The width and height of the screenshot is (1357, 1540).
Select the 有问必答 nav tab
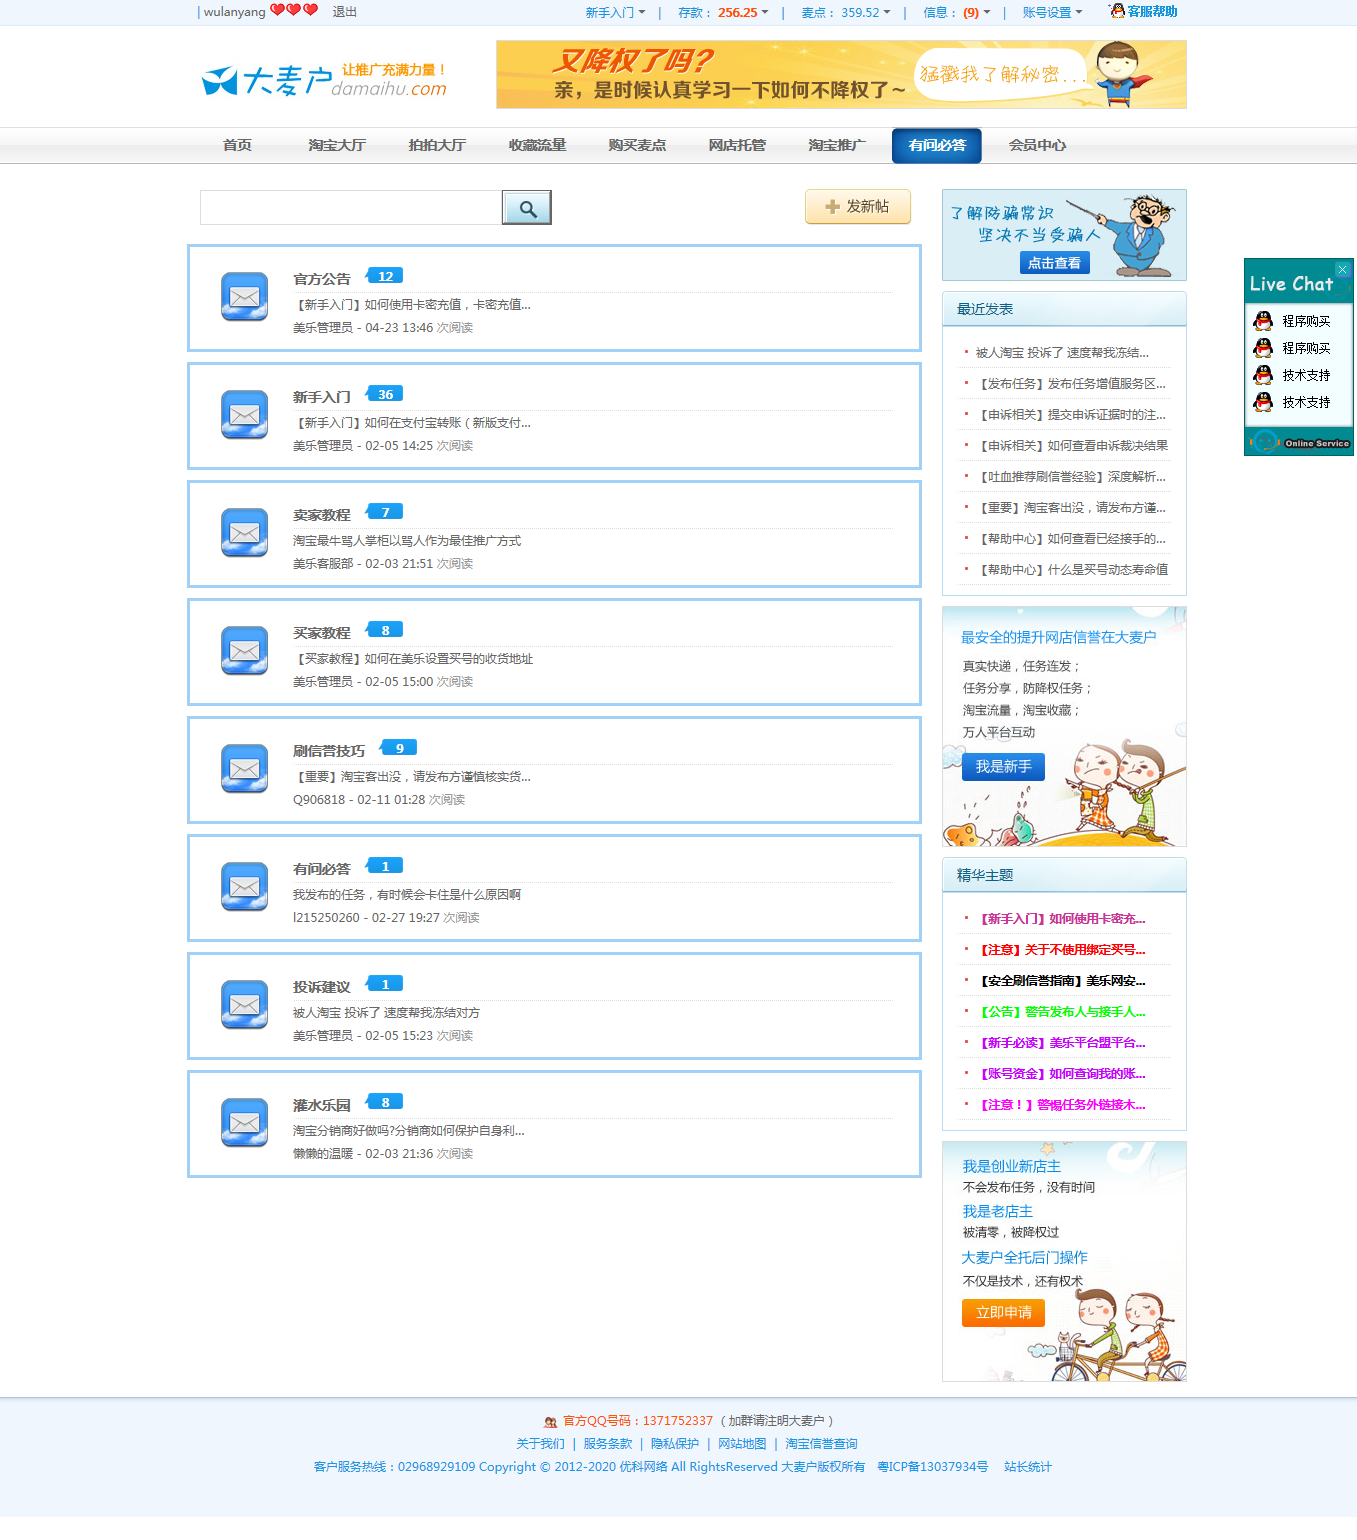pos(937,146)
